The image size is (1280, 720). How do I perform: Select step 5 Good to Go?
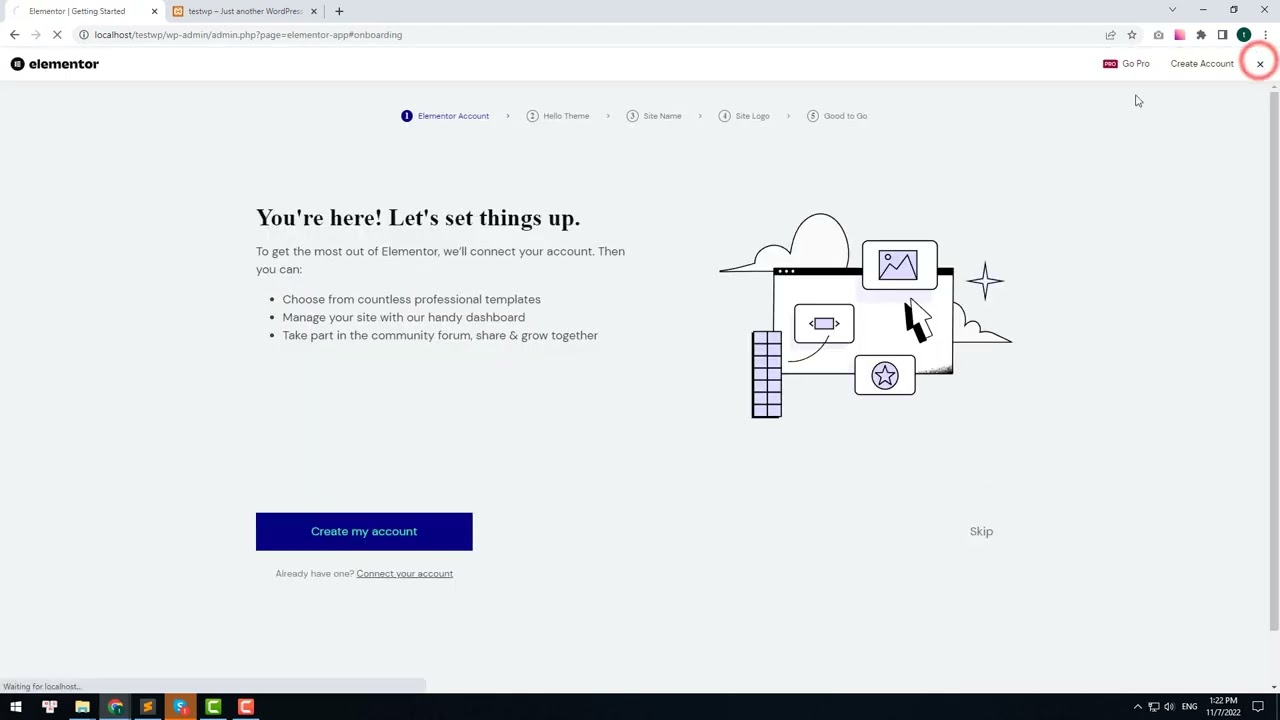[x=837, y=116]
